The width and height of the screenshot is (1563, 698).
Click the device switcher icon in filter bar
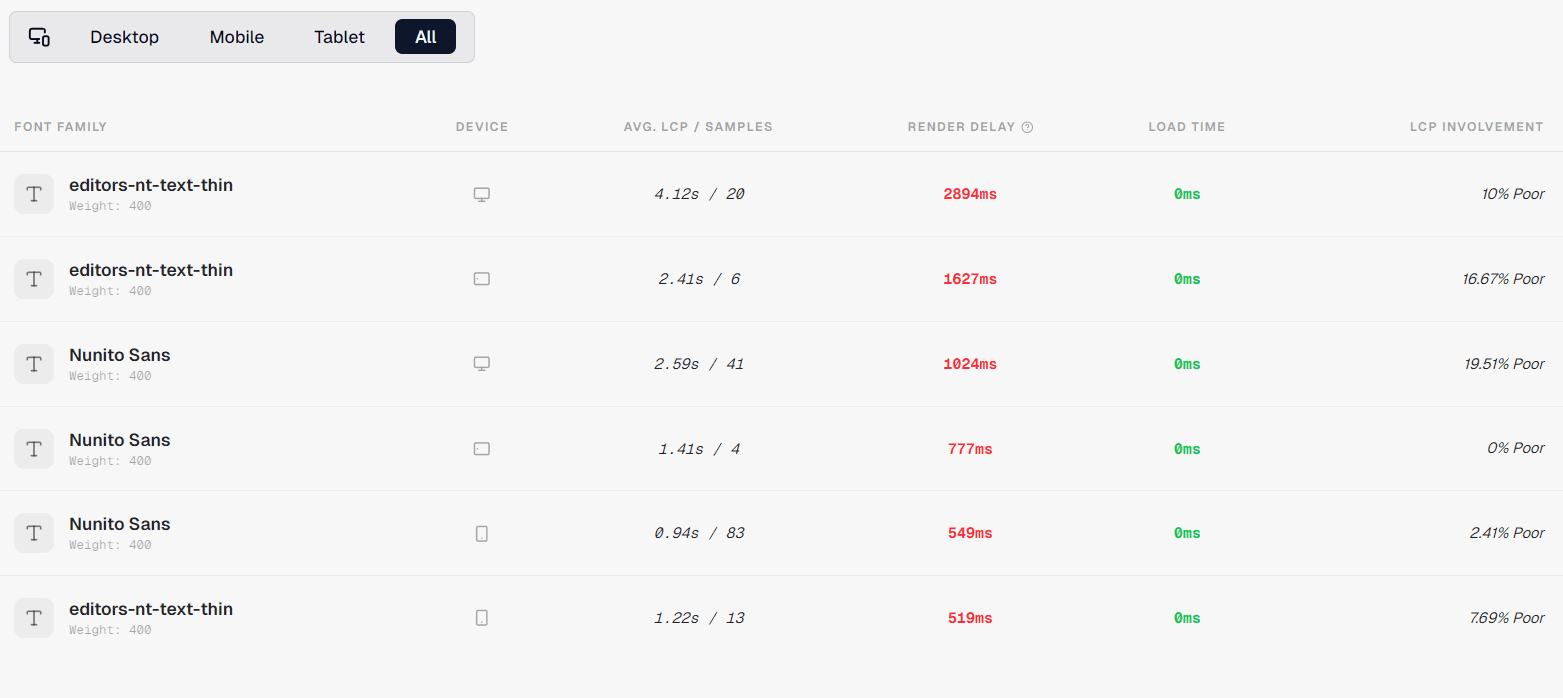pos(39,36)
